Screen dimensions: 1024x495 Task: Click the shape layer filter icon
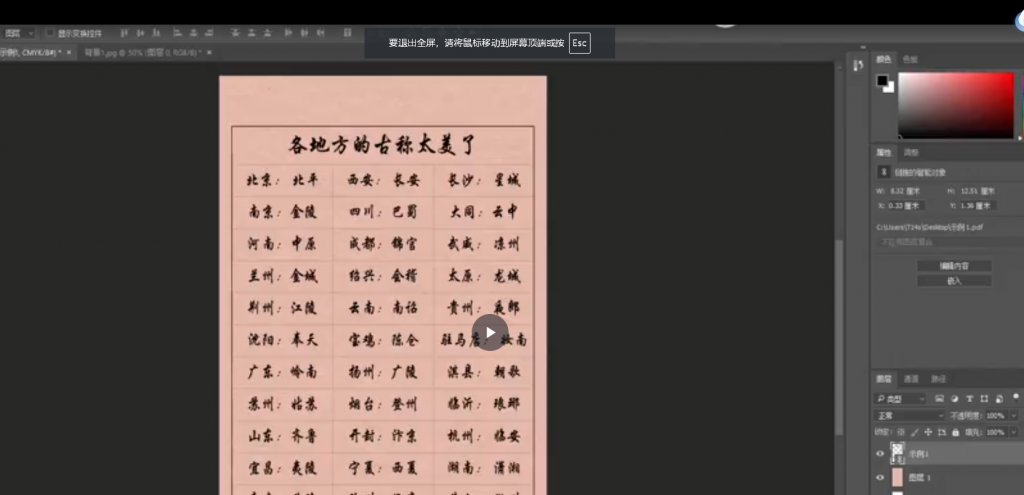(x=983, y=398)
